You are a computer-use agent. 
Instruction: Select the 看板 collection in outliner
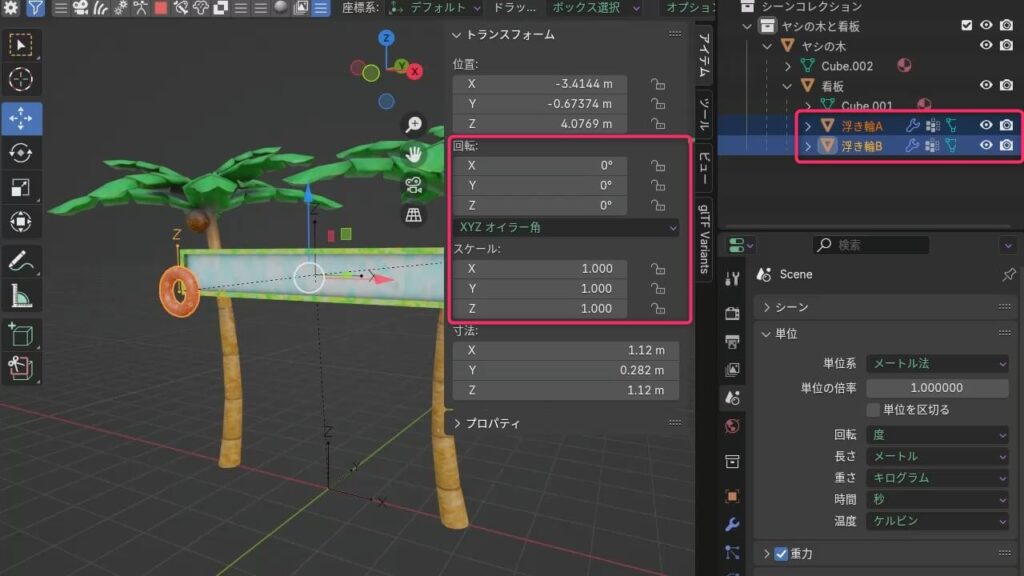832,86
